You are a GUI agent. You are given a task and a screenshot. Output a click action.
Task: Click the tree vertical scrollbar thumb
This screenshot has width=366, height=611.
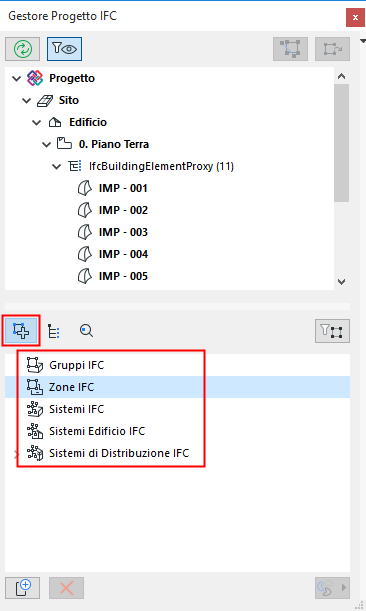(x=341, y=143)
